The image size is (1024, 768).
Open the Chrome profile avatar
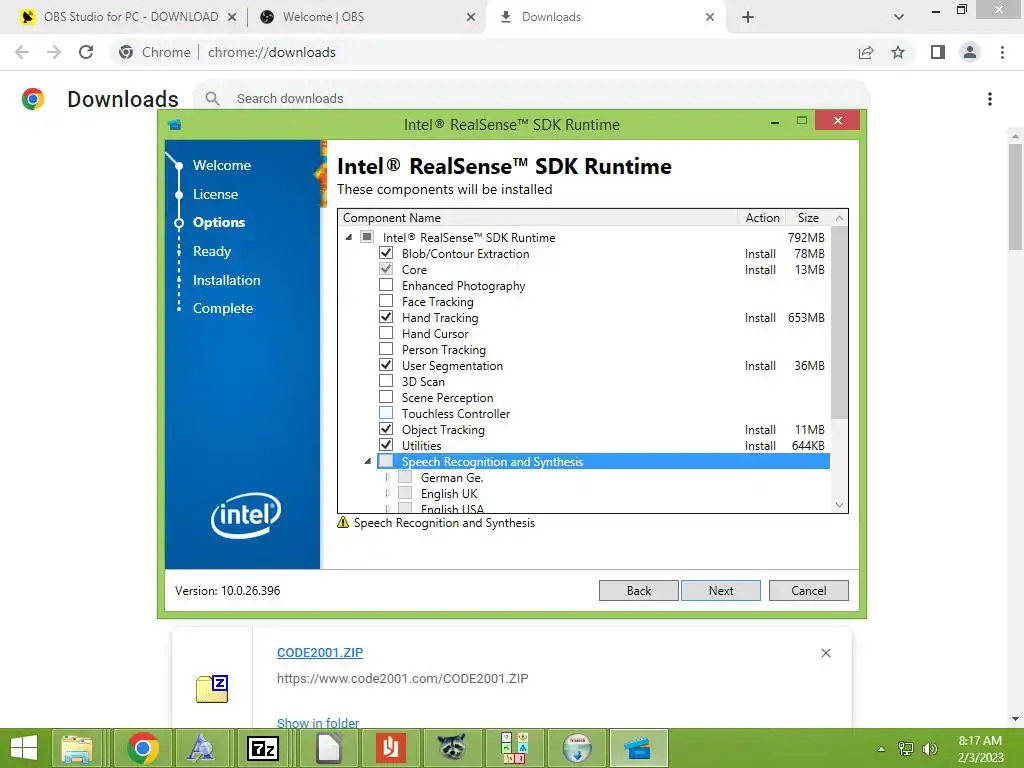[x=970, y=52]
